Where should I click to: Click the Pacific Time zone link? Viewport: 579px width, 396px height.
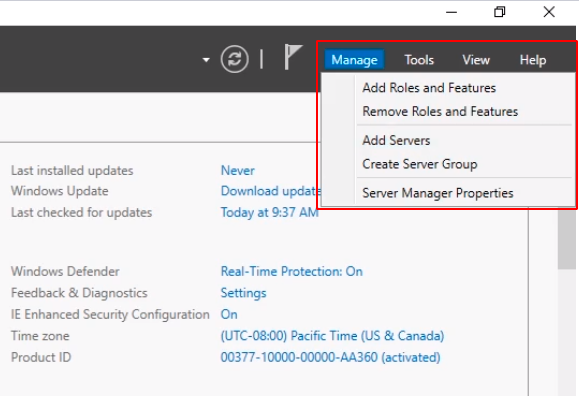click(x=332, y=336)
